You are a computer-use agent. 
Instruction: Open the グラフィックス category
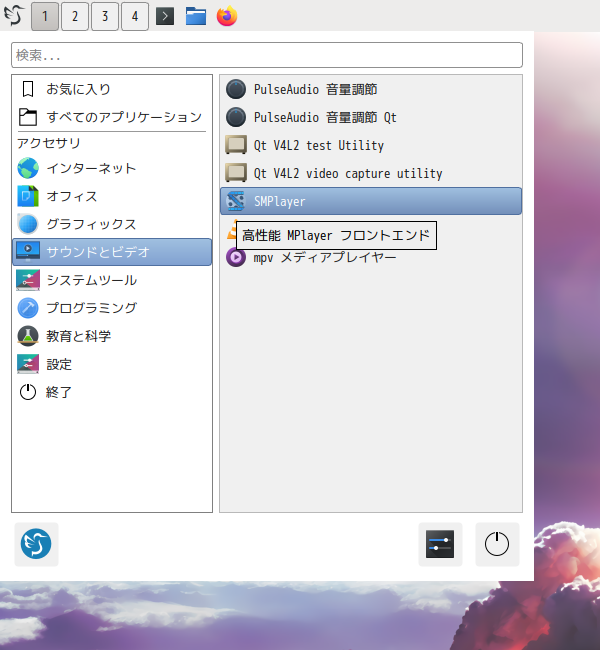click(x=112, y=224)
